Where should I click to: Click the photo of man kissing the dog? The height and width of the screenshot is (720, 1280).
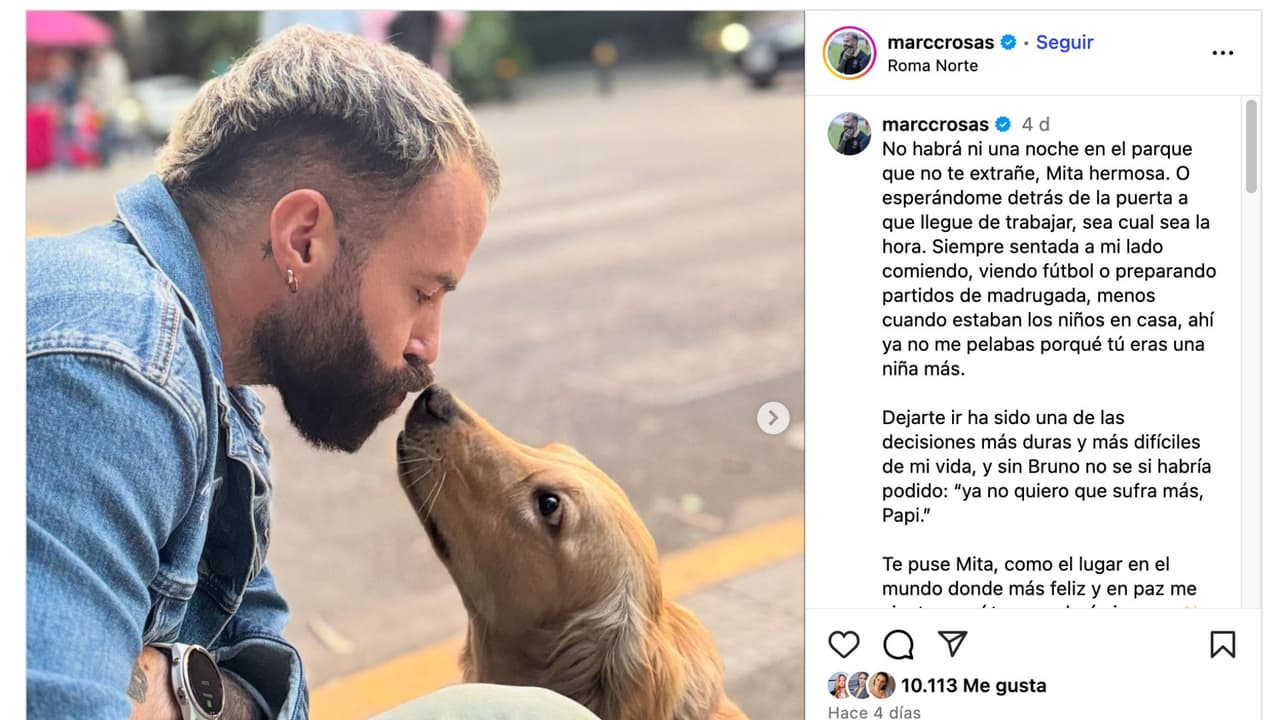[415, 365]
